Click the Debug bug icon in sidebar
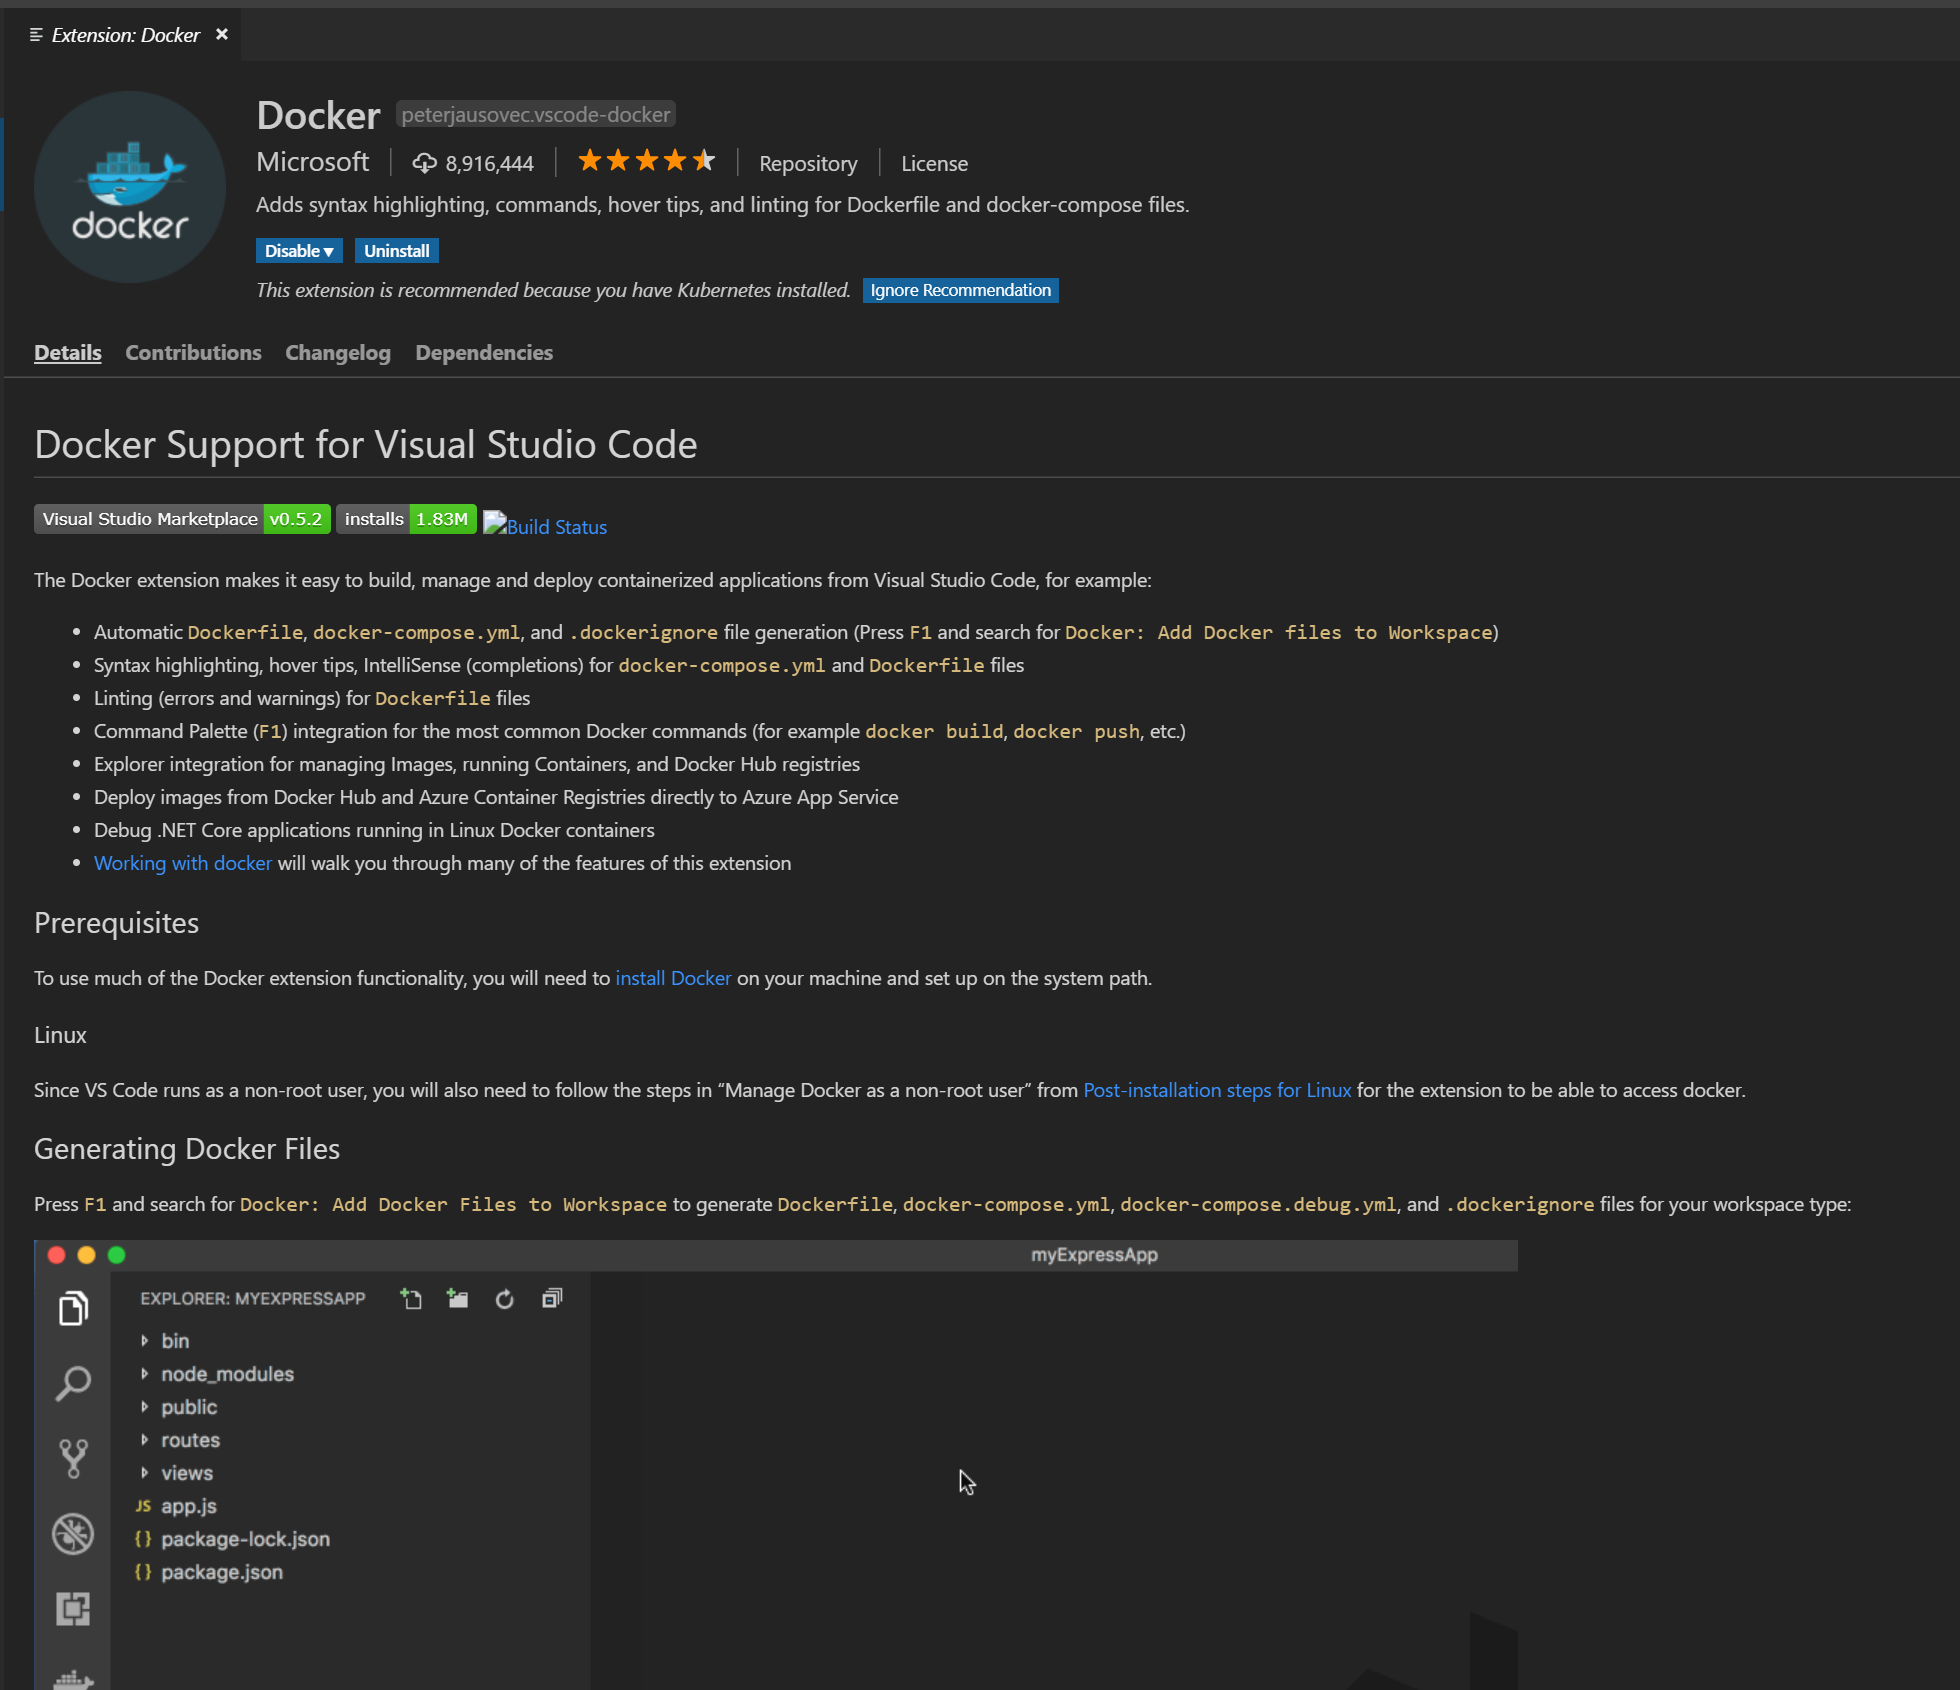The width and height of the screenshot is (1960, 1690). tap(73, 1534)
